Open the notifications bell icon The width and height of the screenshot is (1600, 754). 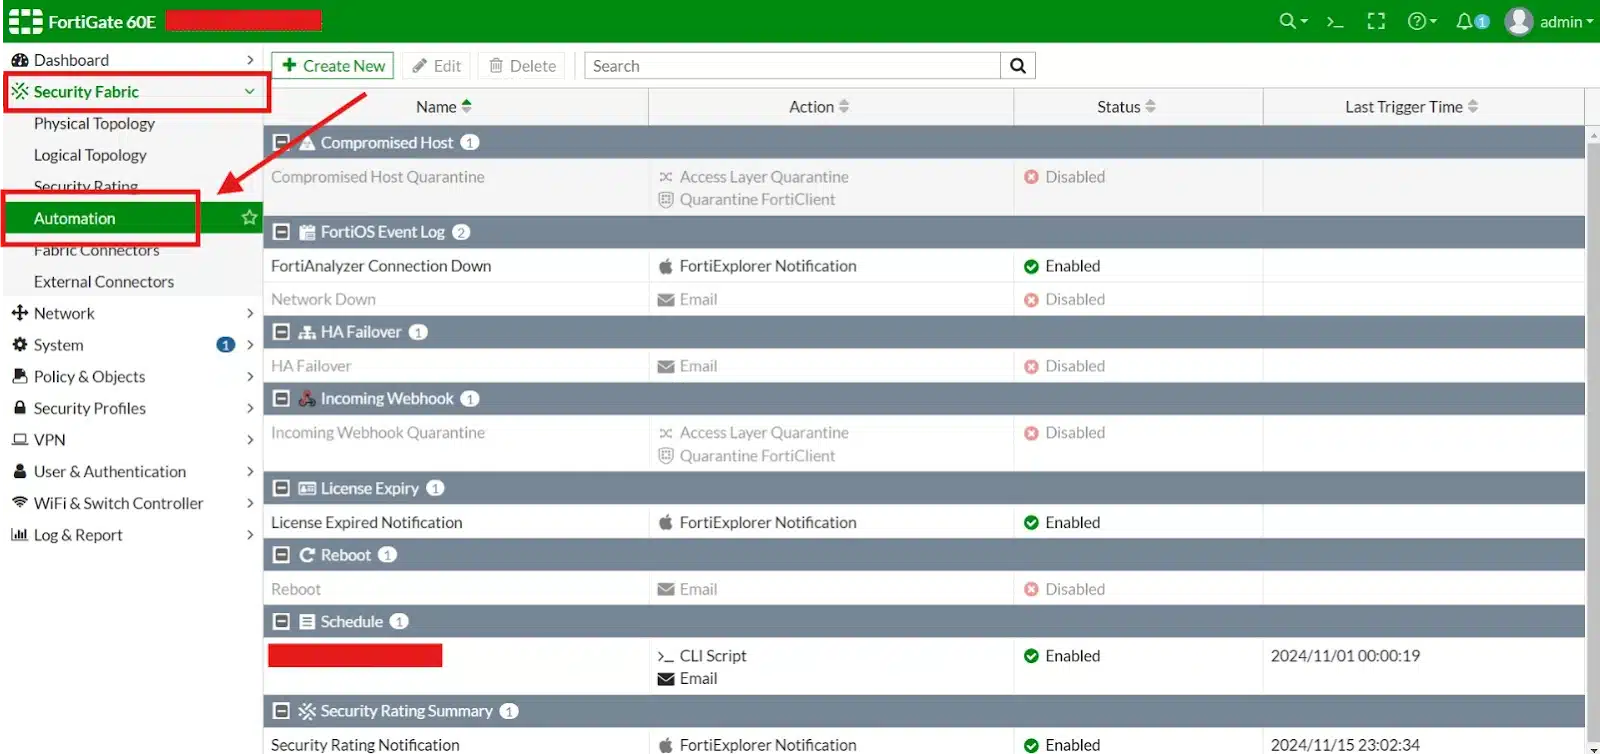point(1465,22)
